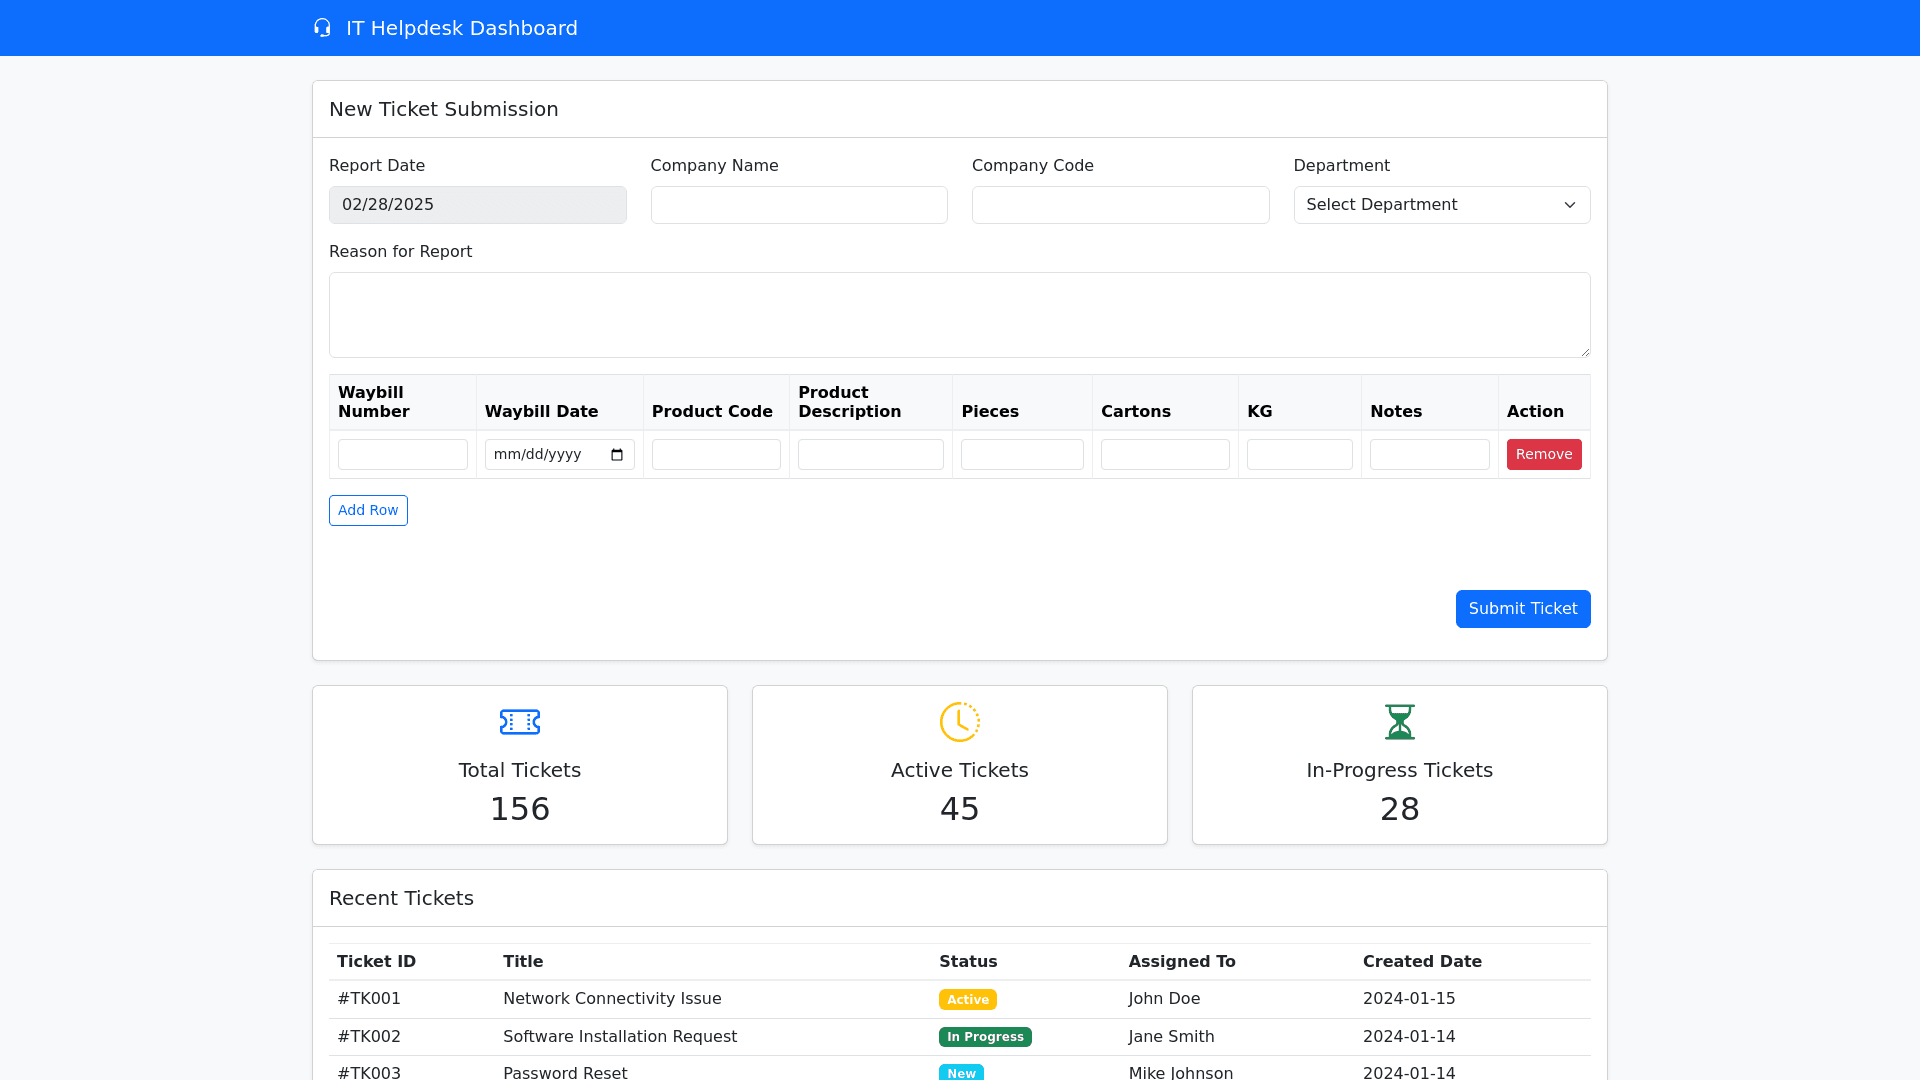Viewport: 1920px width, 1080px height.
Task: Select the Waybill Number input
Action: tap(402, 455)
